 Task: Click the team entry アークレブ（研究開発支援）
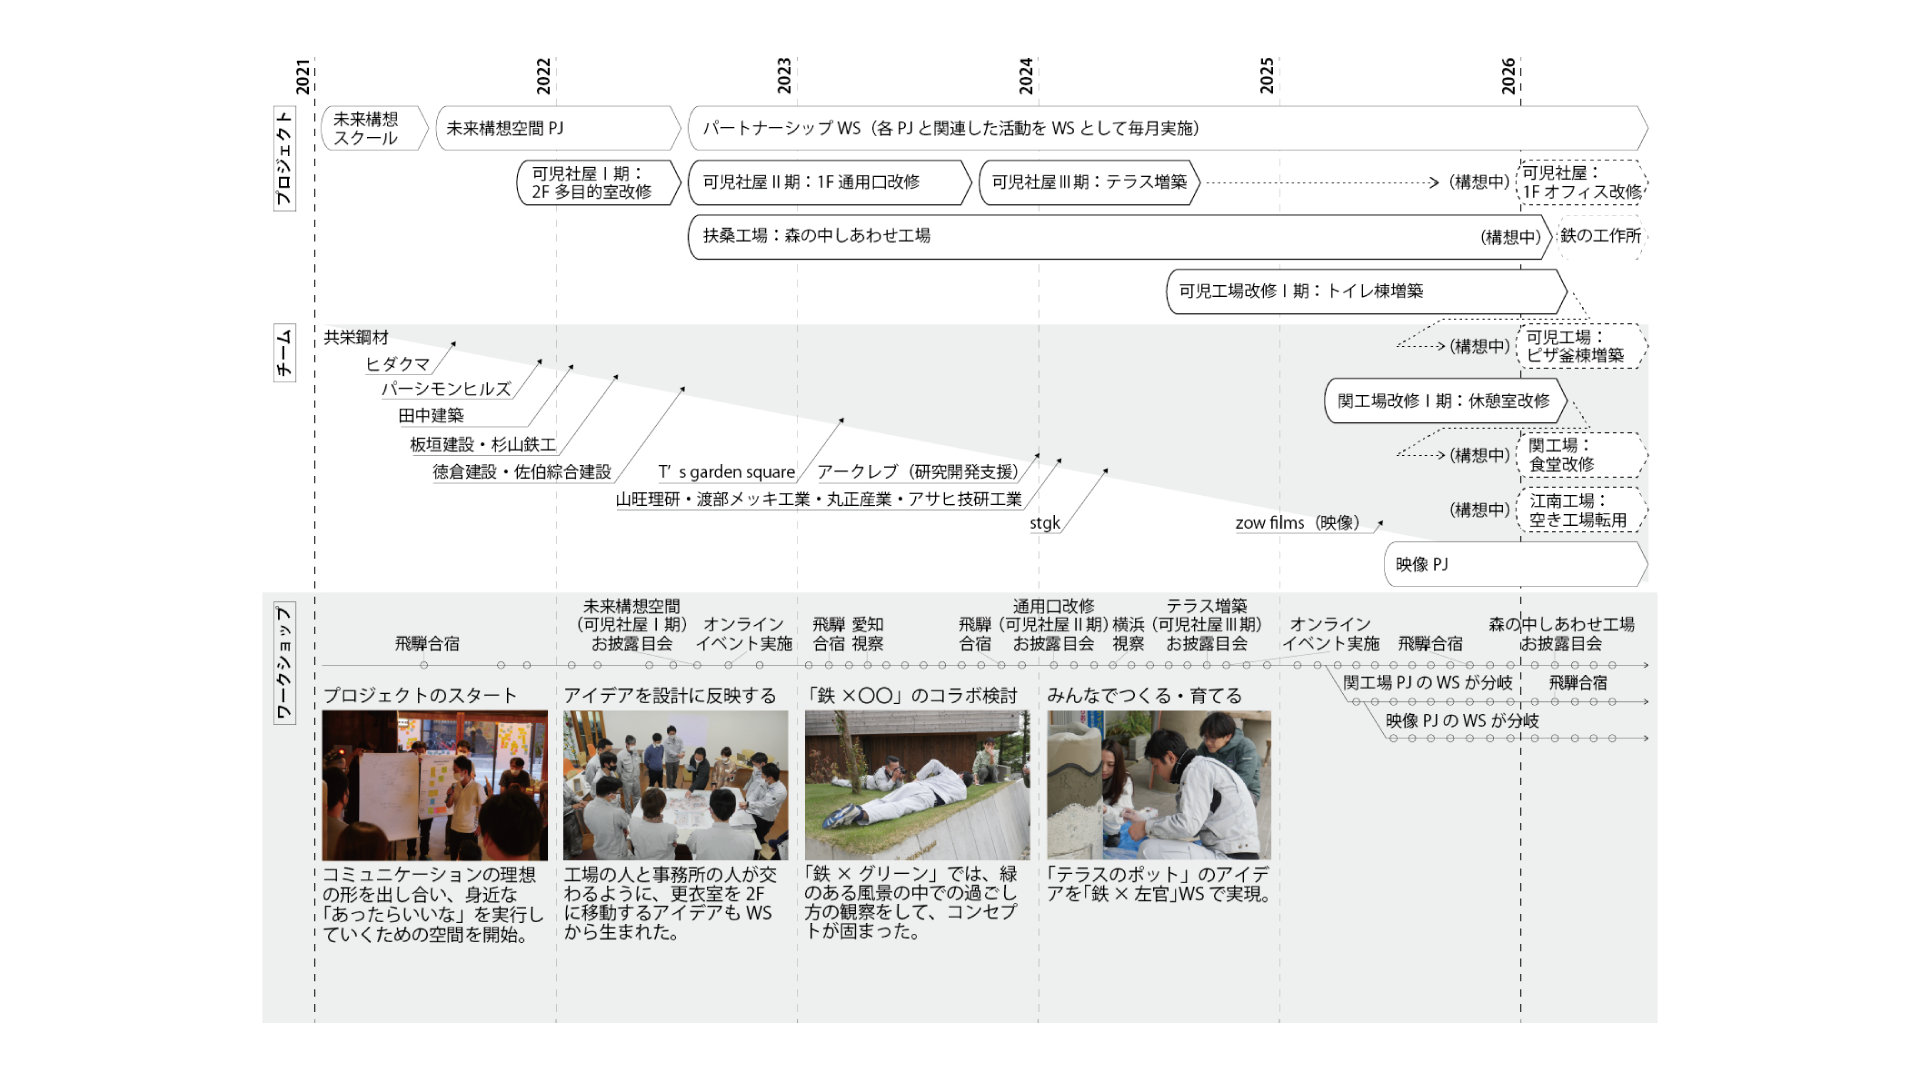click(x=921, y=472)
